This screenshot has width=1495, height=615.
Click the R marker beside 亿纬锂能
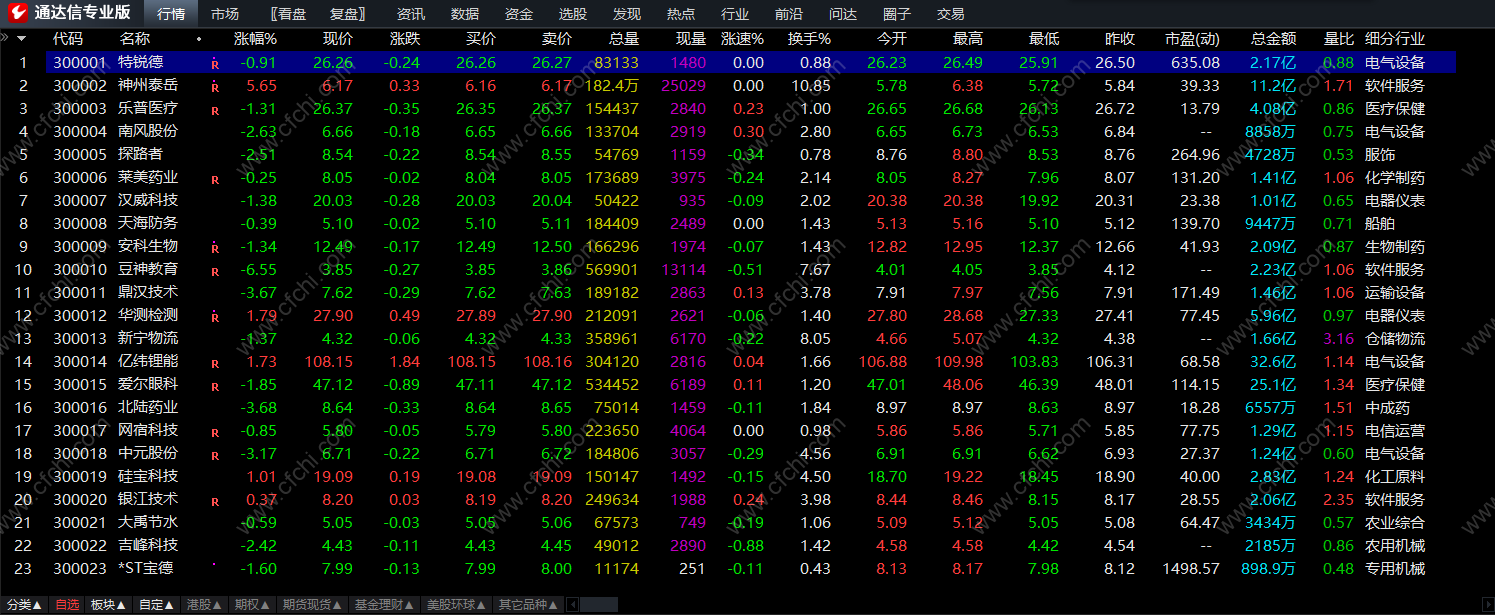point(214,362)
